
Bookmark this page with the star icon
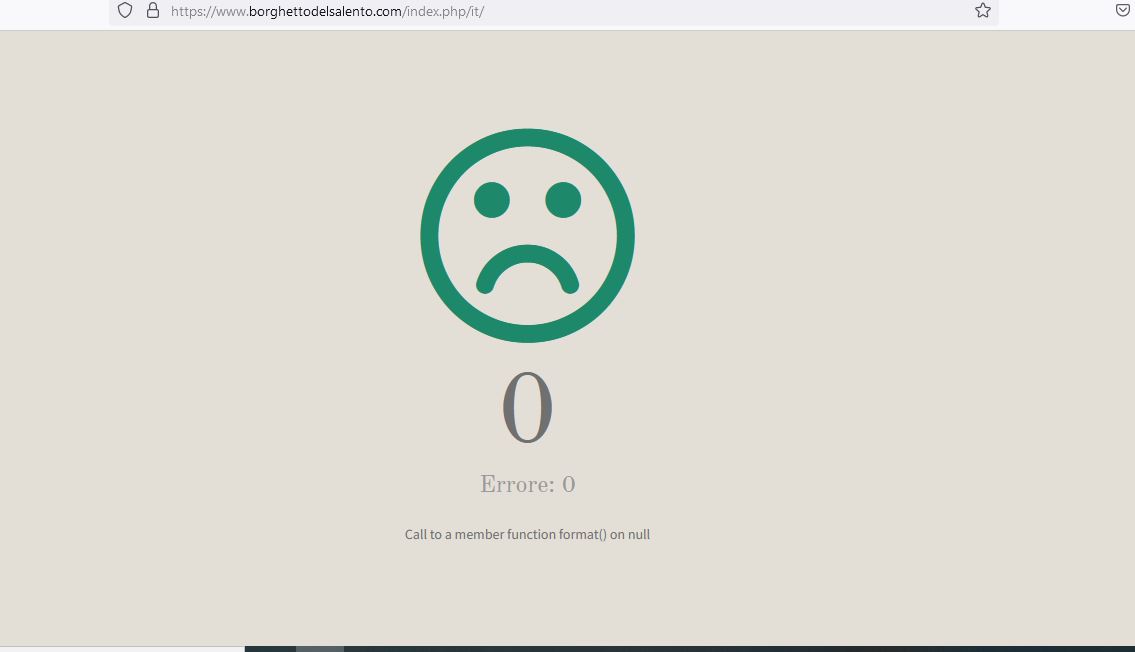click(x=983, y=10)
